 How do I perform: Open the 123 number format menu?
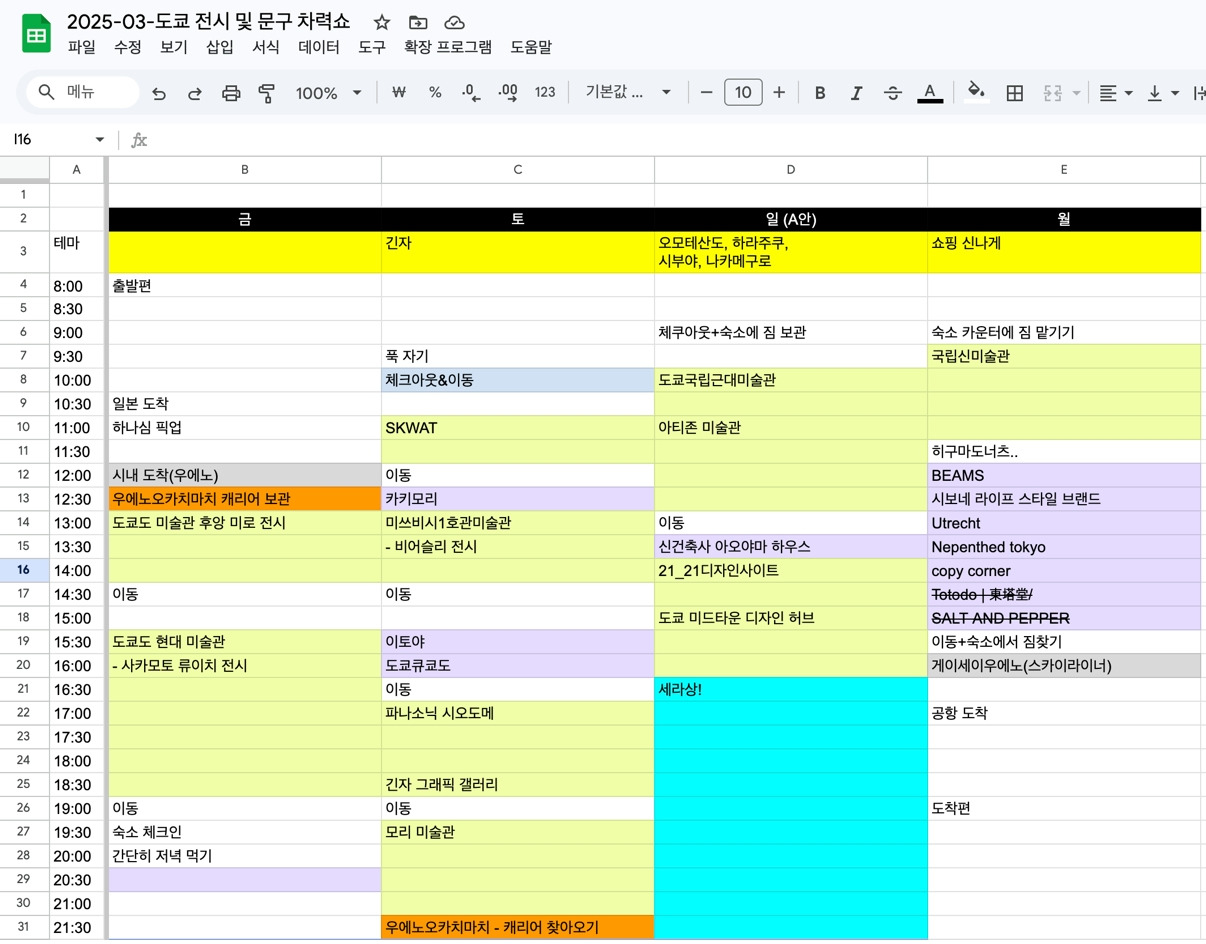coord(545,92)
